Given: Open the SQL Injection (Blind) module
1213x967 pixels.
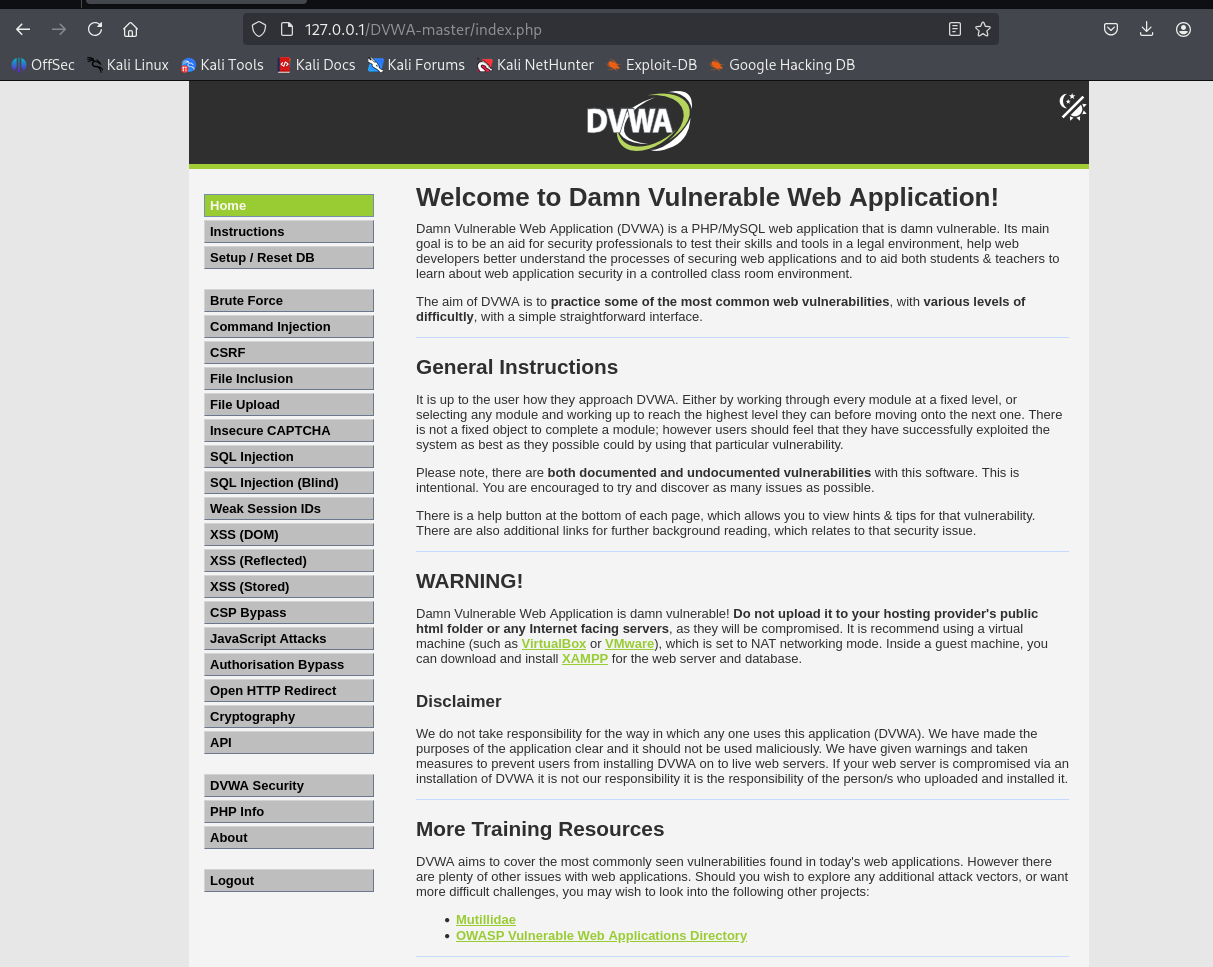Looking at the screenshot, I should click(289, 482).
